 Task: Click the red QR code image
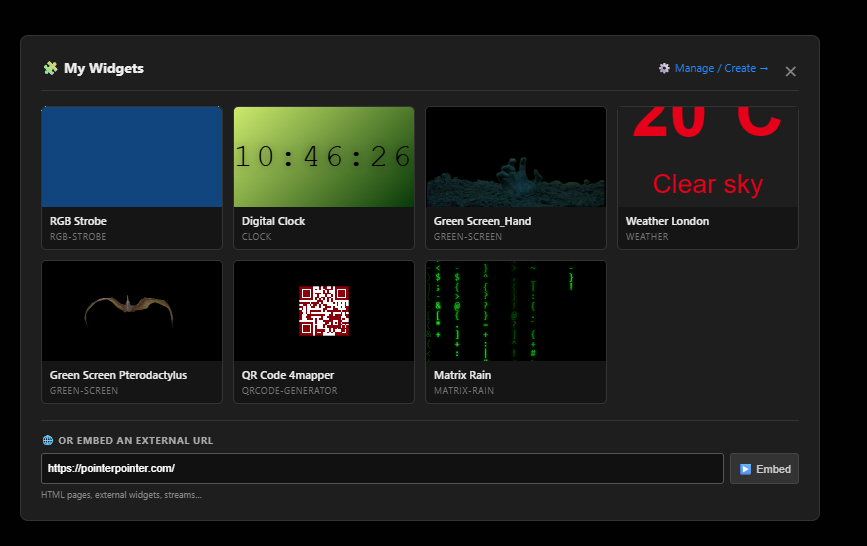point(324,311)
